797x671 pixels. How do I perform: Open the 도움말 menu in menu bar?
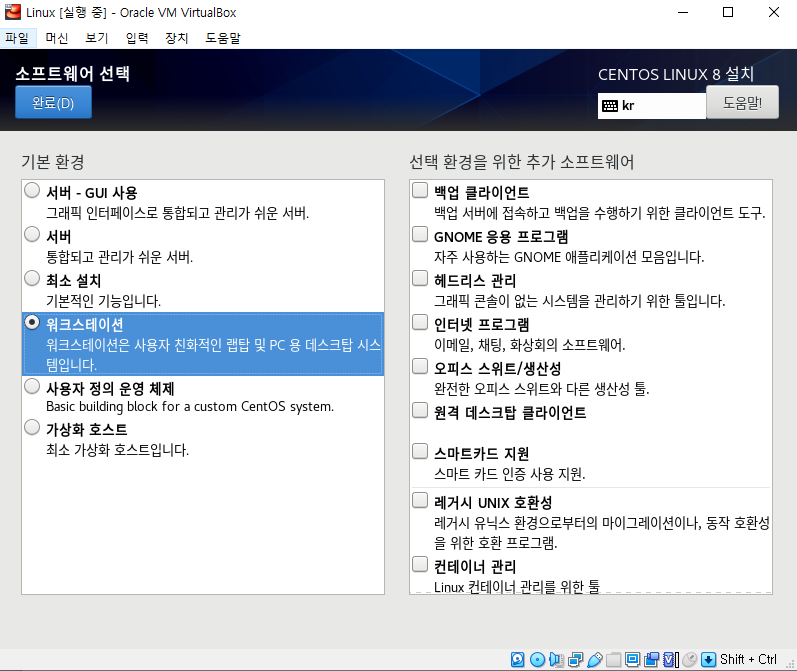pyautogui.click(x=223, y=38)
